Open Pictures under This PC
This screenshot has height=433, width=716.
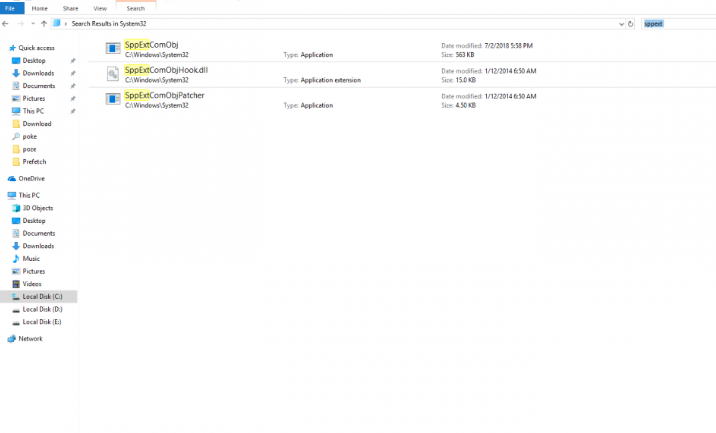point(34,271)
